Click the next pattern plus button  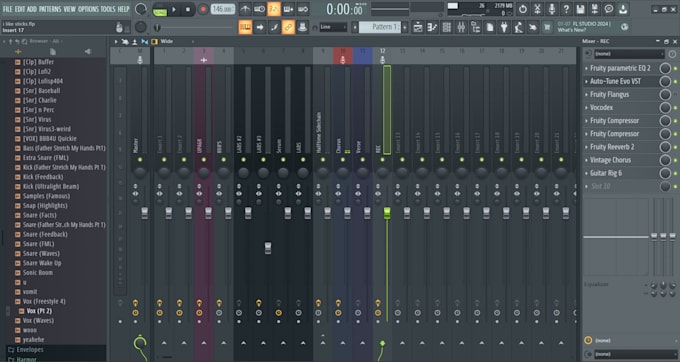pyautogui.click(x=405, y=27)
